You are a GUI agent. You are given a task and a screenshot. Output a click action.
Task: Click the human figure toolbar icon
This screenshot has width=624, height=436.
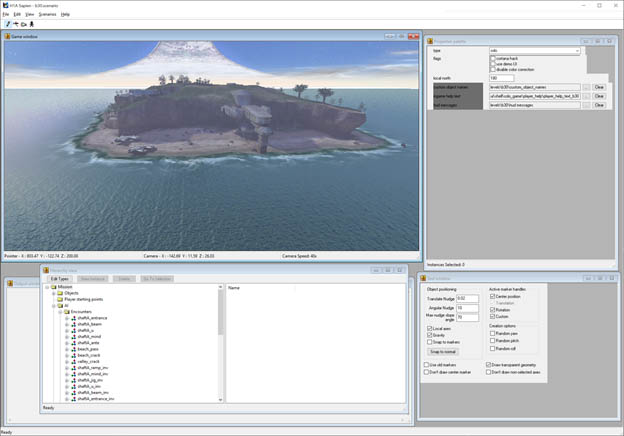pos(32,24)
